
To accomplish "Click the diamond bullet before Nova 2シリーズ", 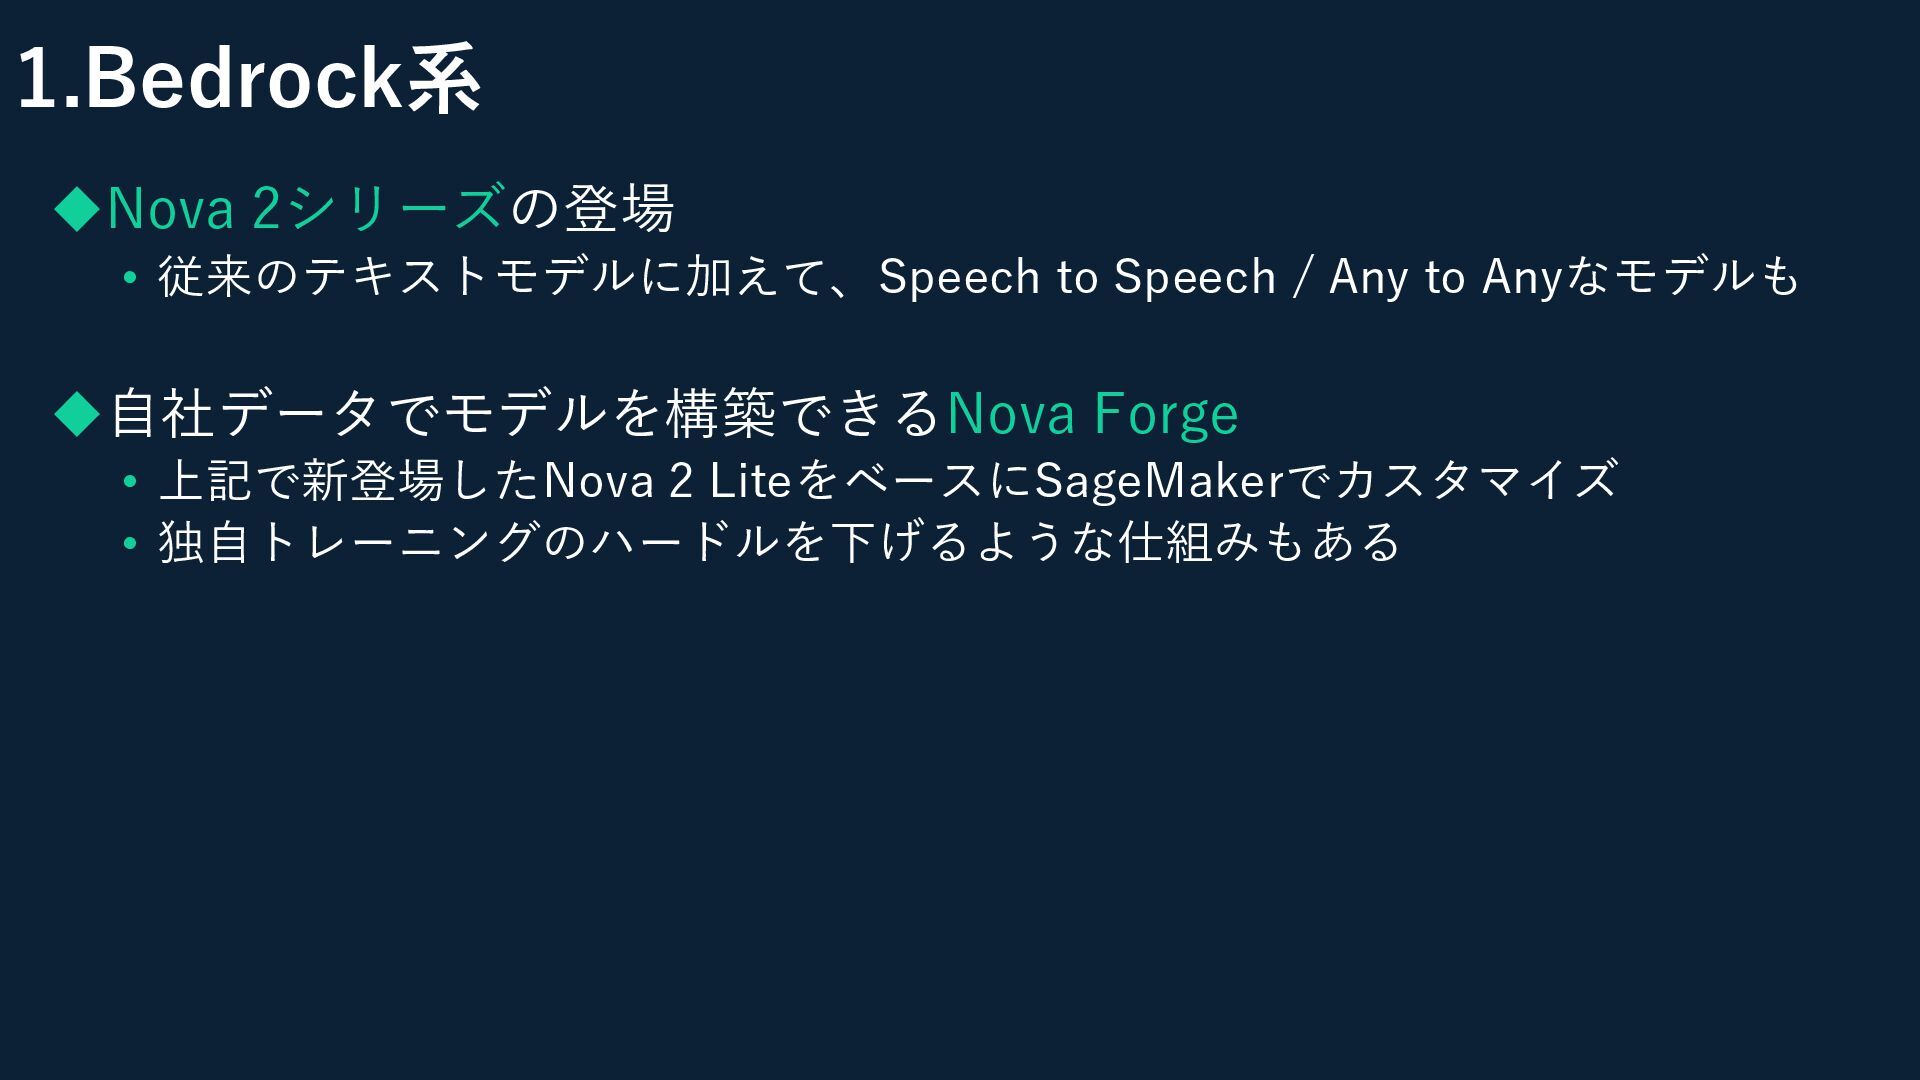I will click(x=78, y=209).
